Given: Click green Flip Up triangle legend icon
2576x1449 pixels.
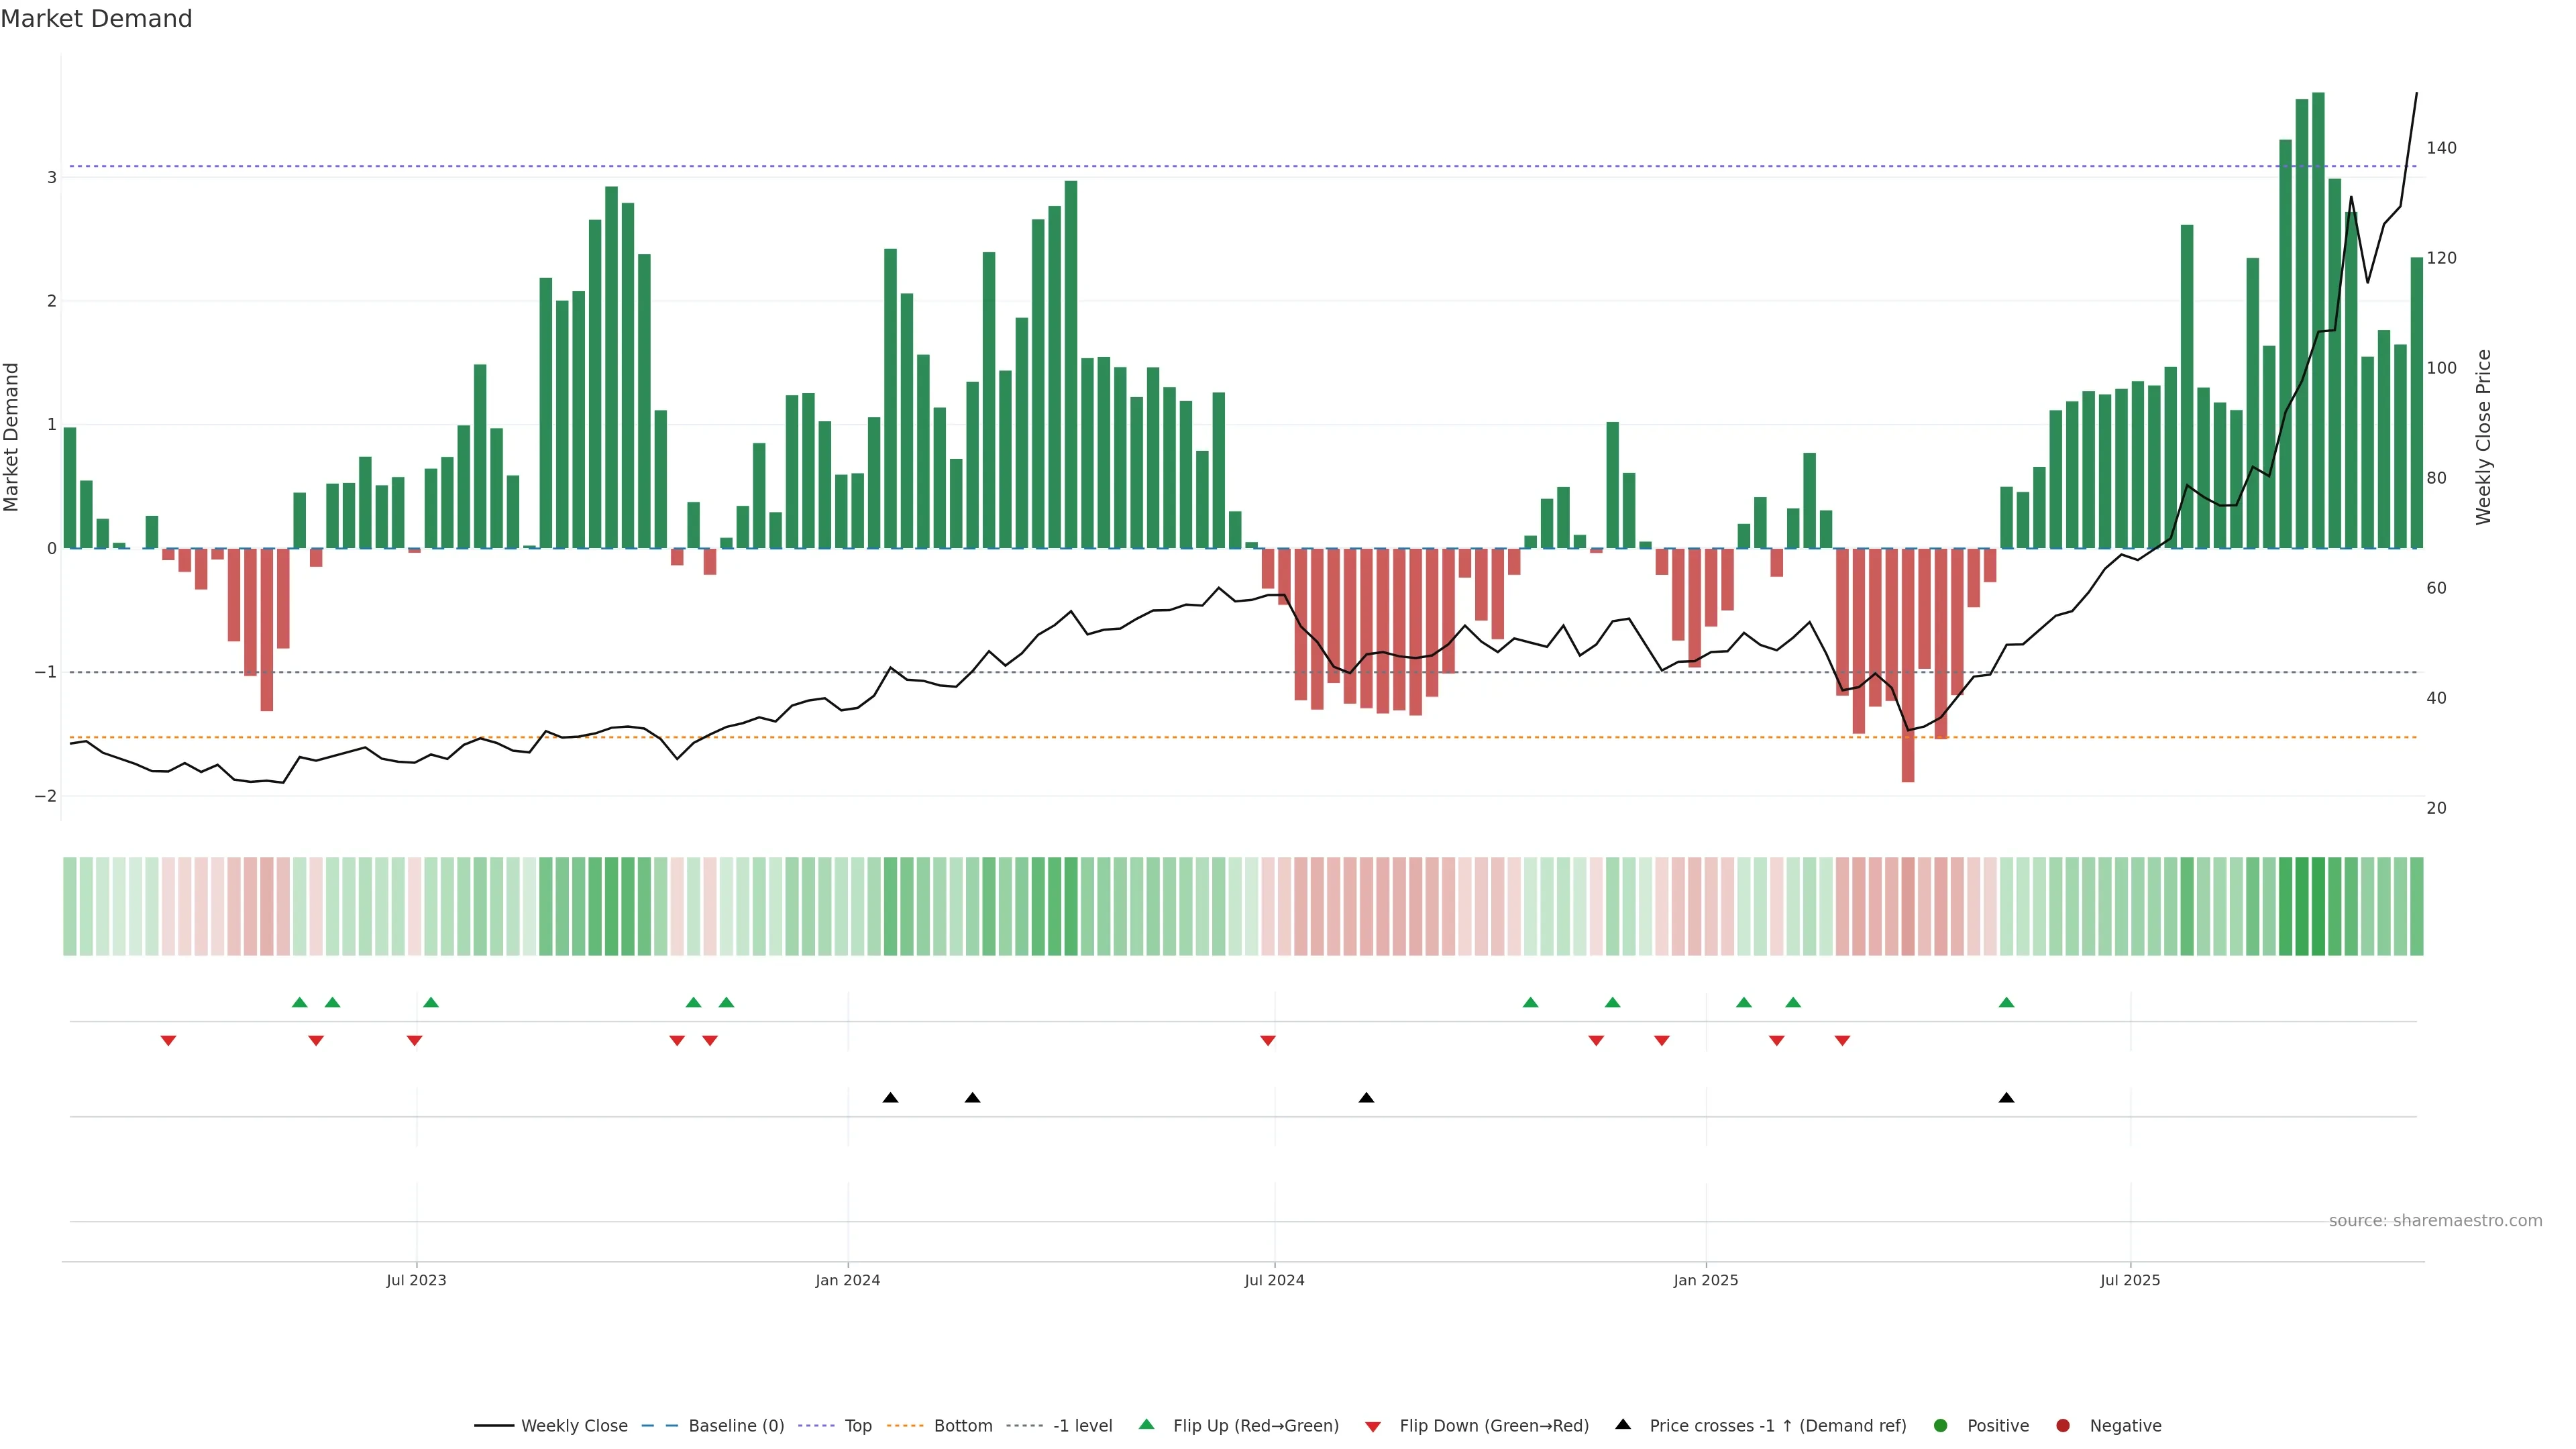Looking at the screenshot, I should pos(1147,1425).
